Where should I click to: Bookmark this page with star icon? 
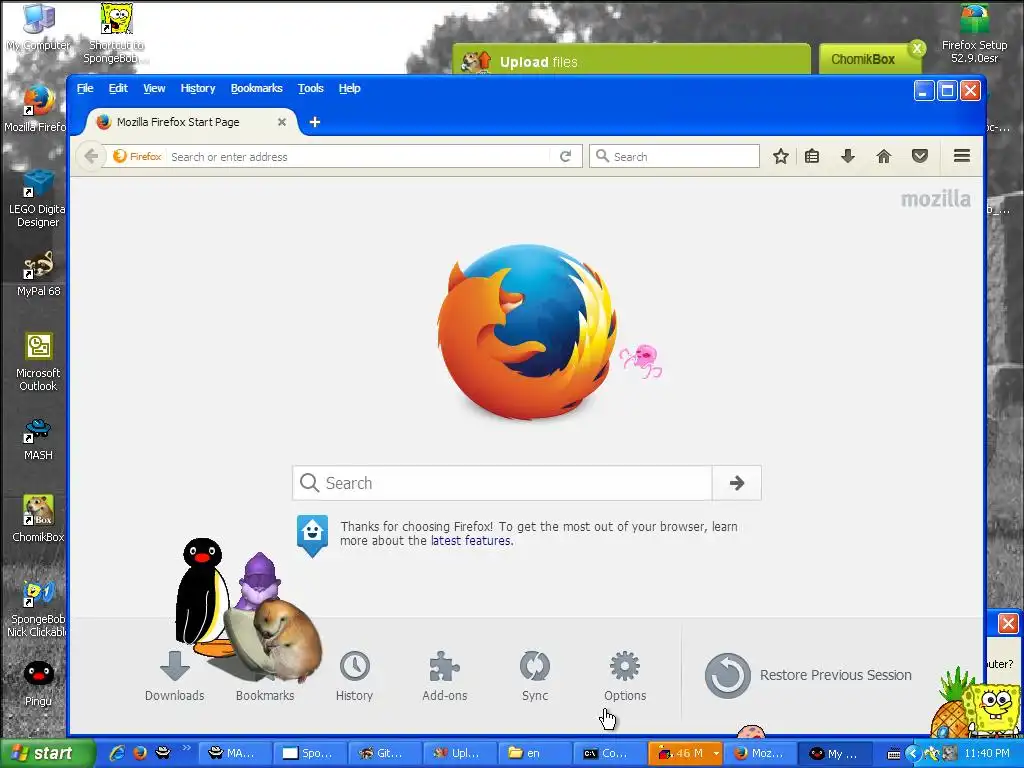(x=780, y=156)
